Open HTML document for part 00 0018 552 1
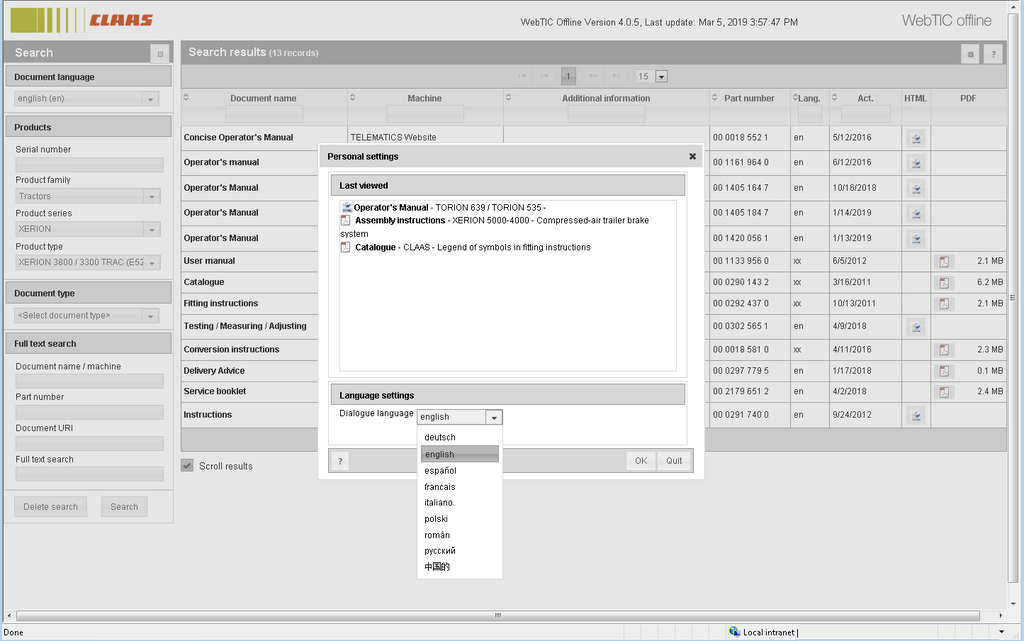Viewport: 1024px width, 641px height. 916,138
